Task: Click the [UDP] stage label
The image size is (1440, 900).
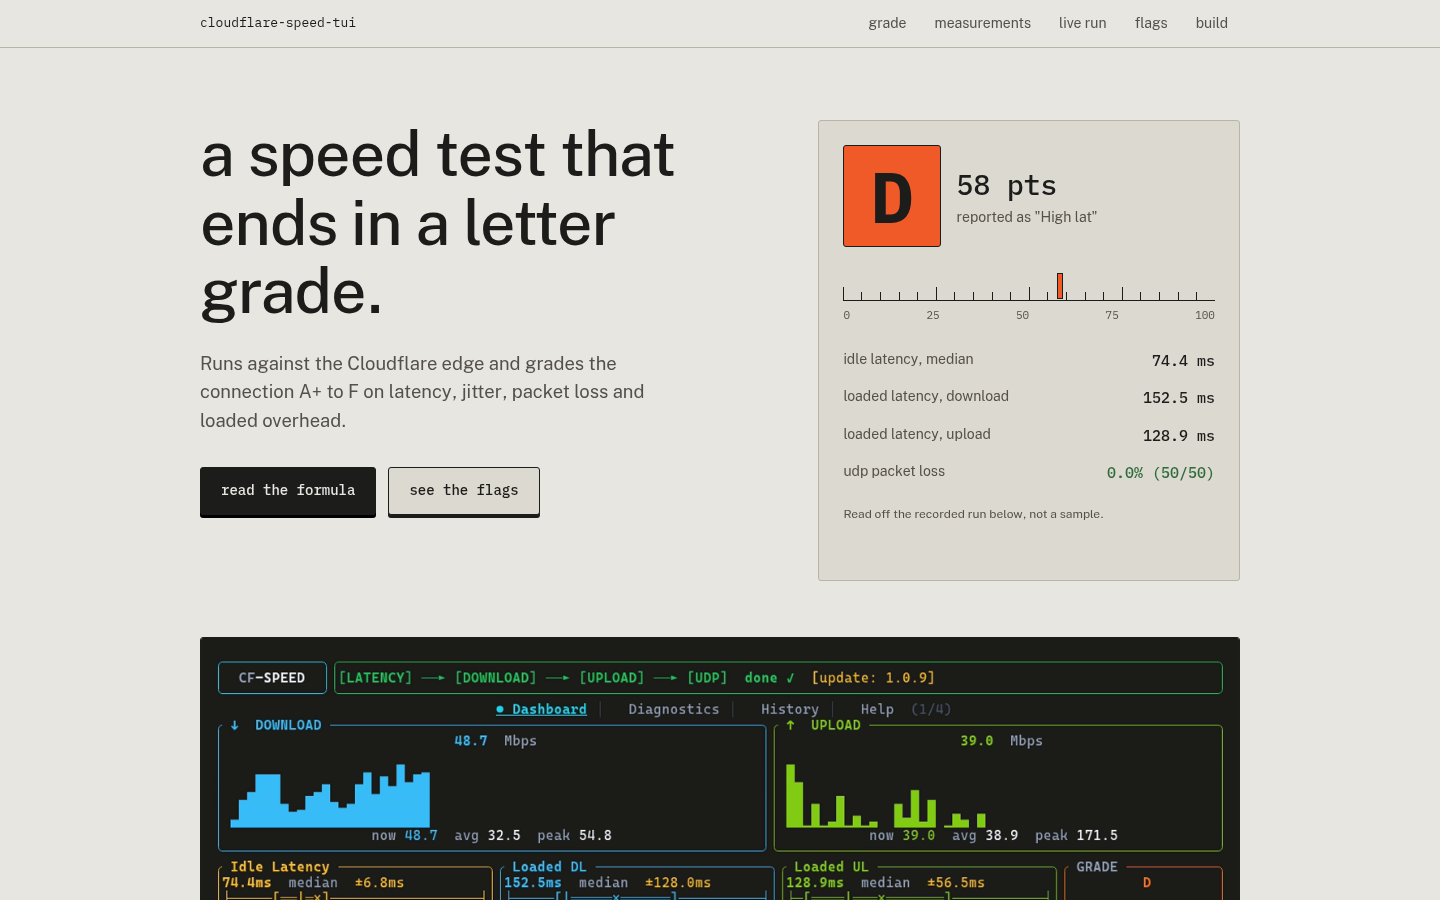Action: point(707,678)
